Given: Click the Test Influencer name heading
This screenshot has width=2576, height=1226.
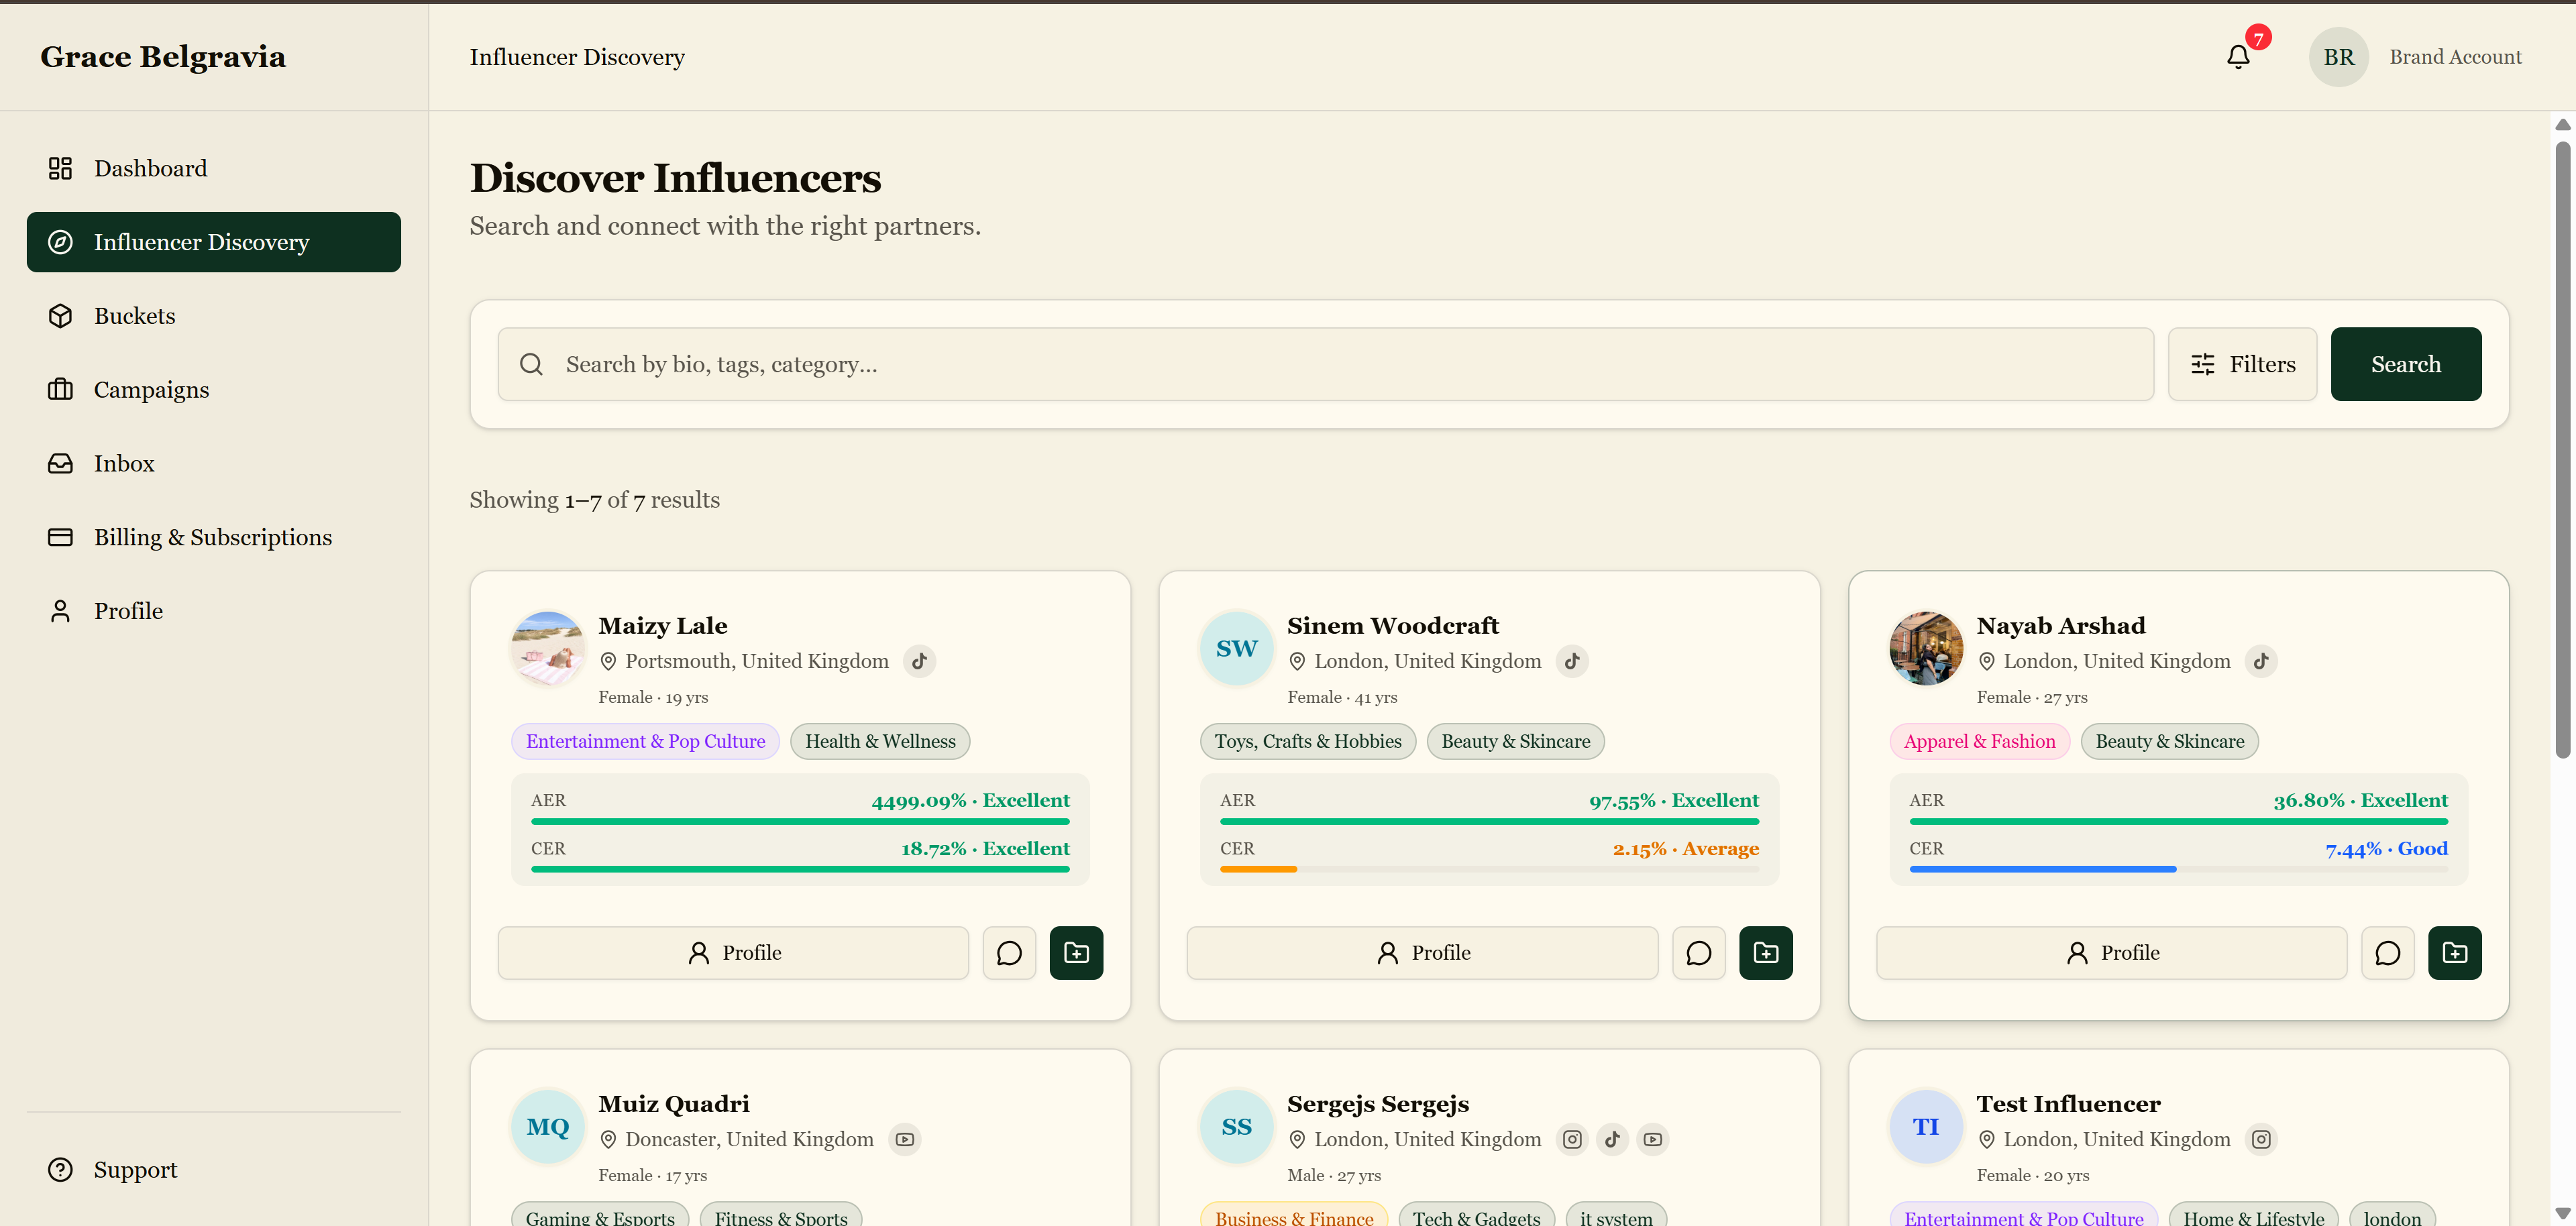Looking at the screenshot, I should click(2068, 1104).
